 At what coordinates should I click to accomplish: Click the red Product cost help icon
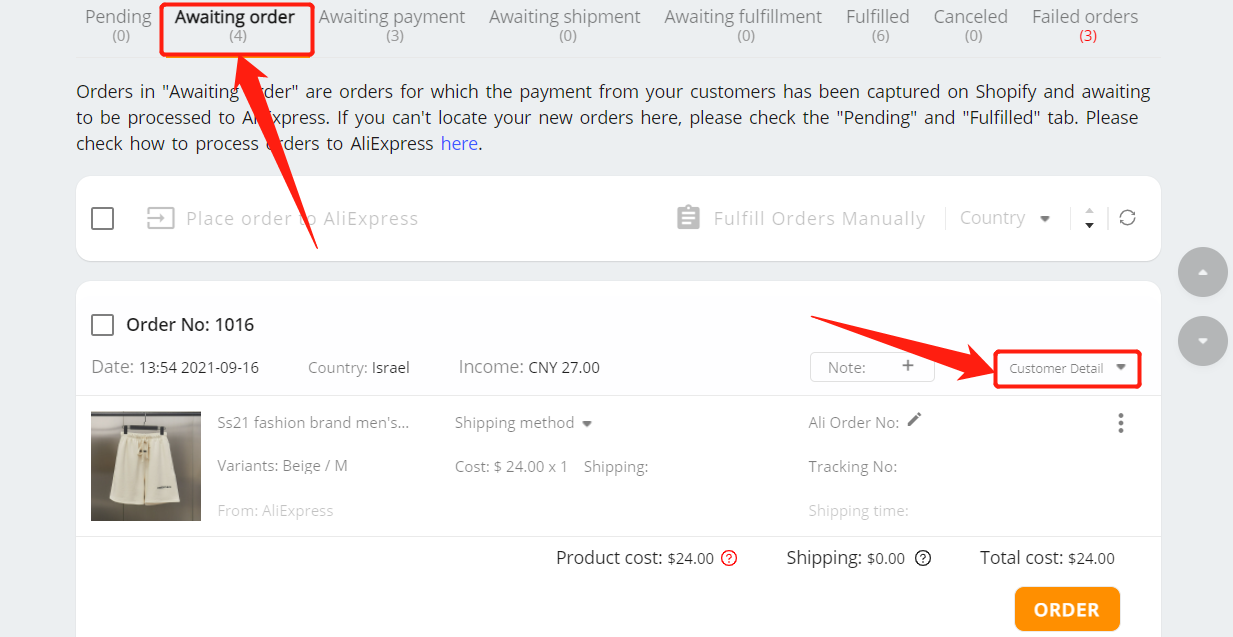coord(729,559)
